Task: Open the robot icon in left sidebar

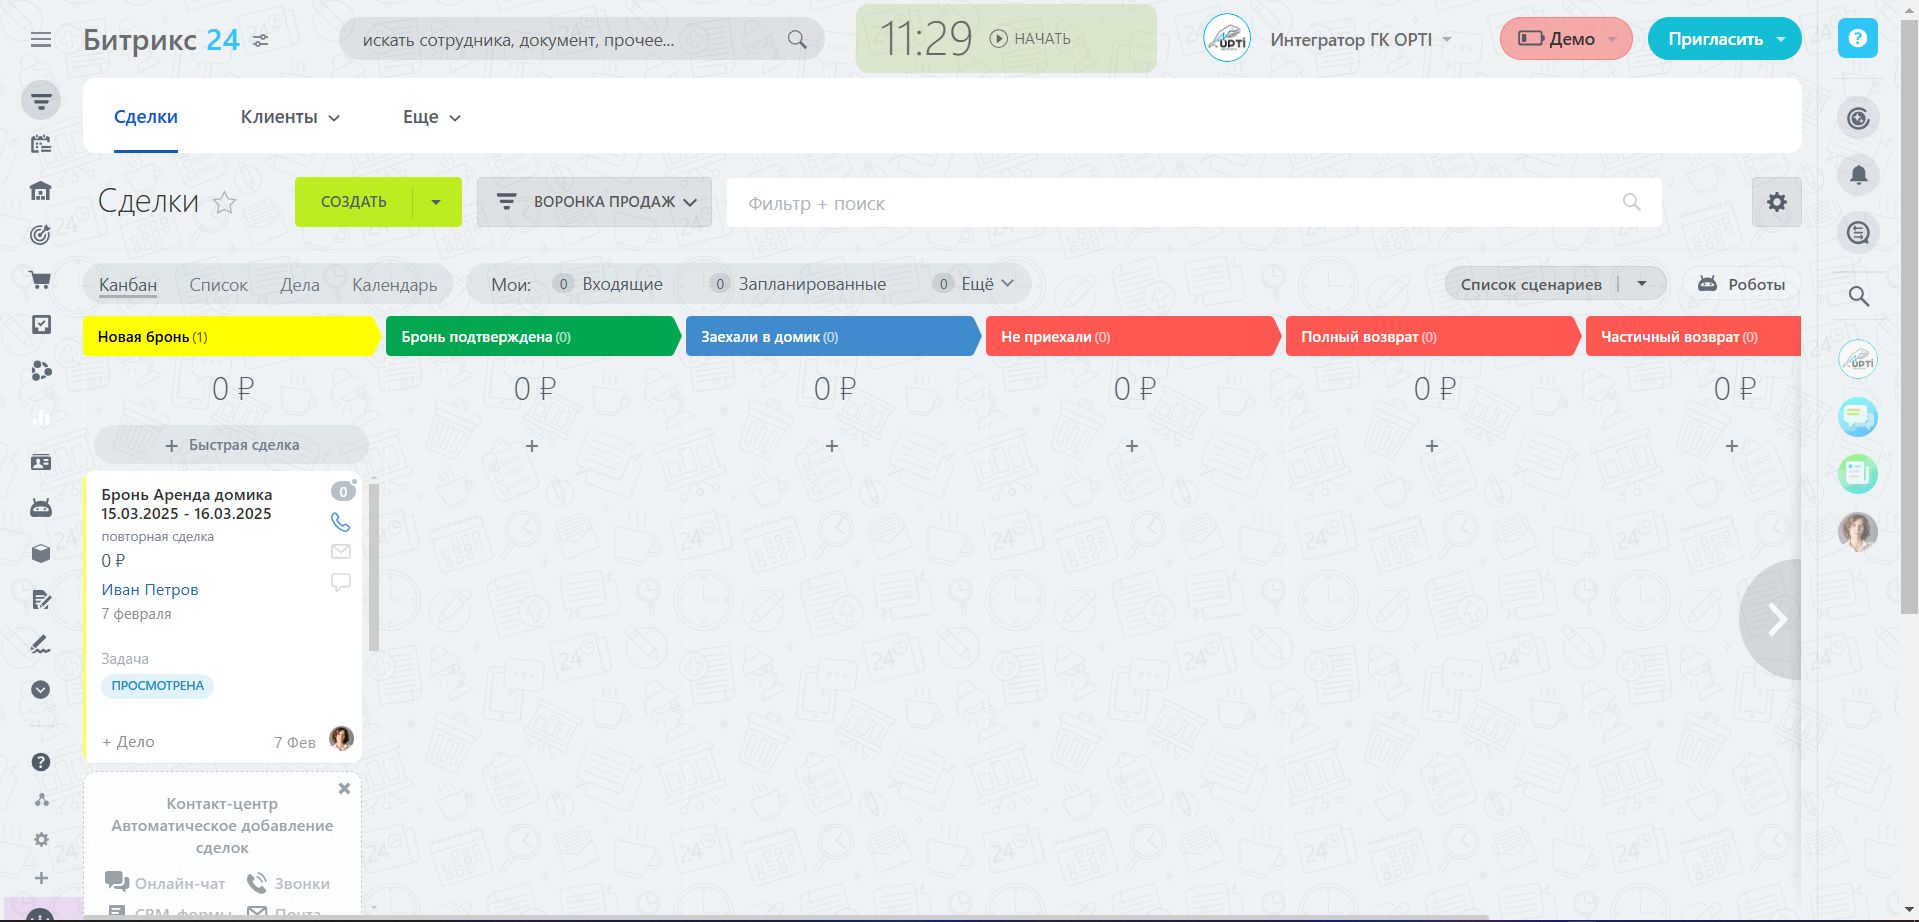Action: [x=41, y=508]
